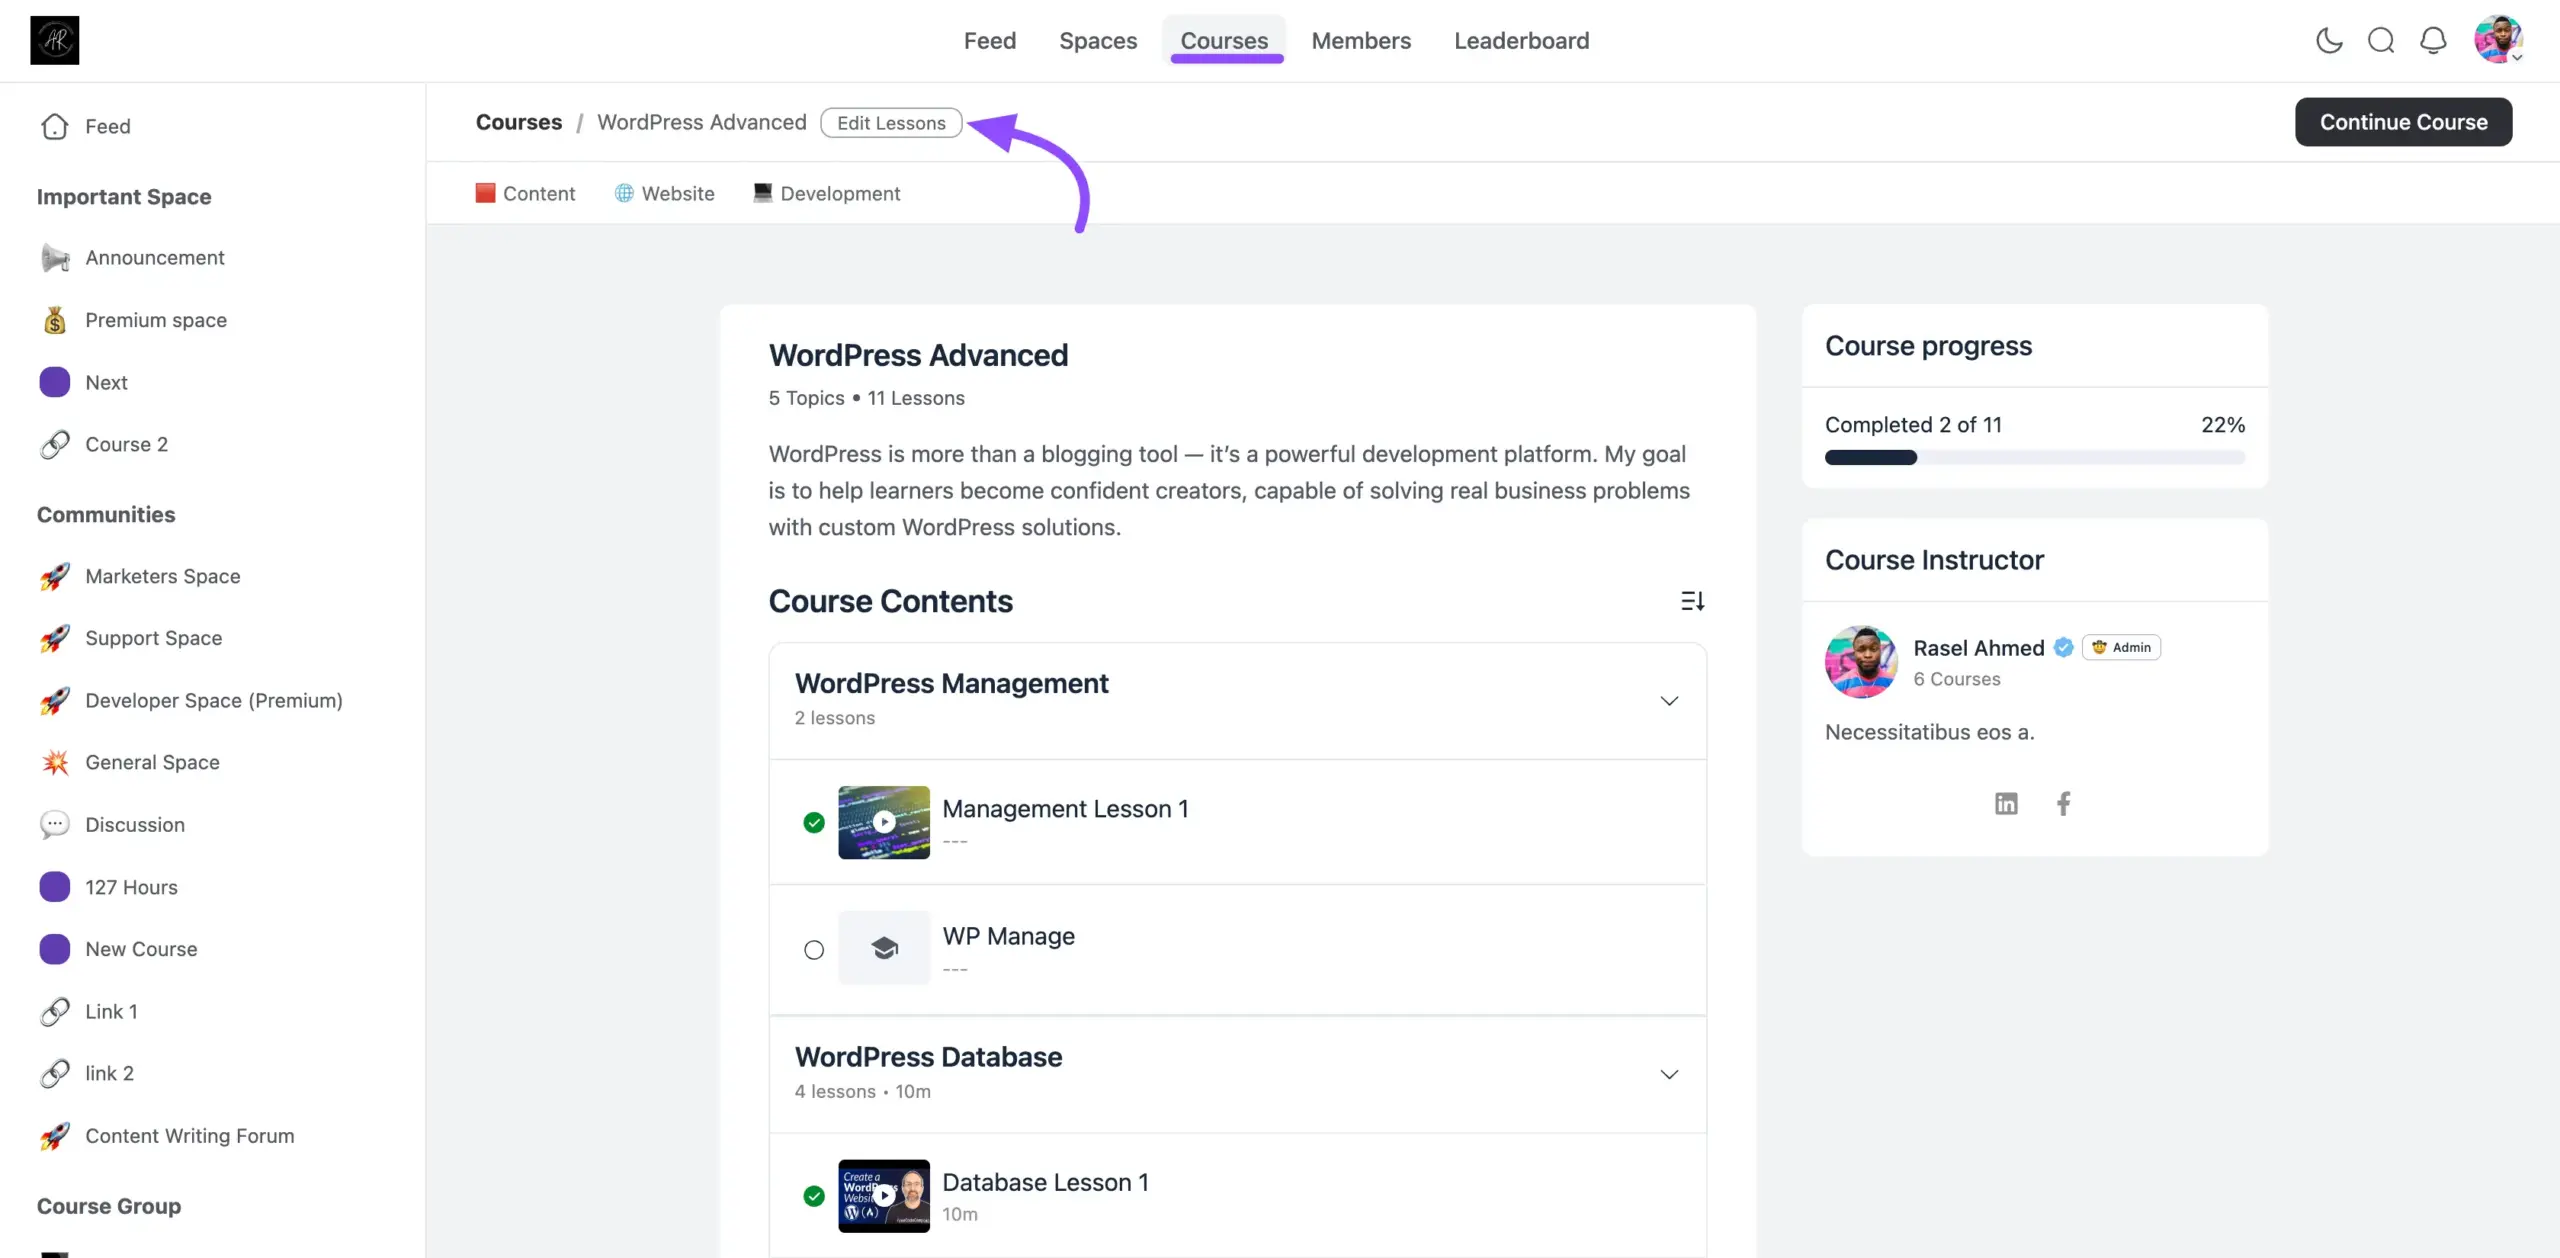Click 'Necessitatibus eos a.' bio text
Screen dimensions: 2560x1258
click(1929, 732)
